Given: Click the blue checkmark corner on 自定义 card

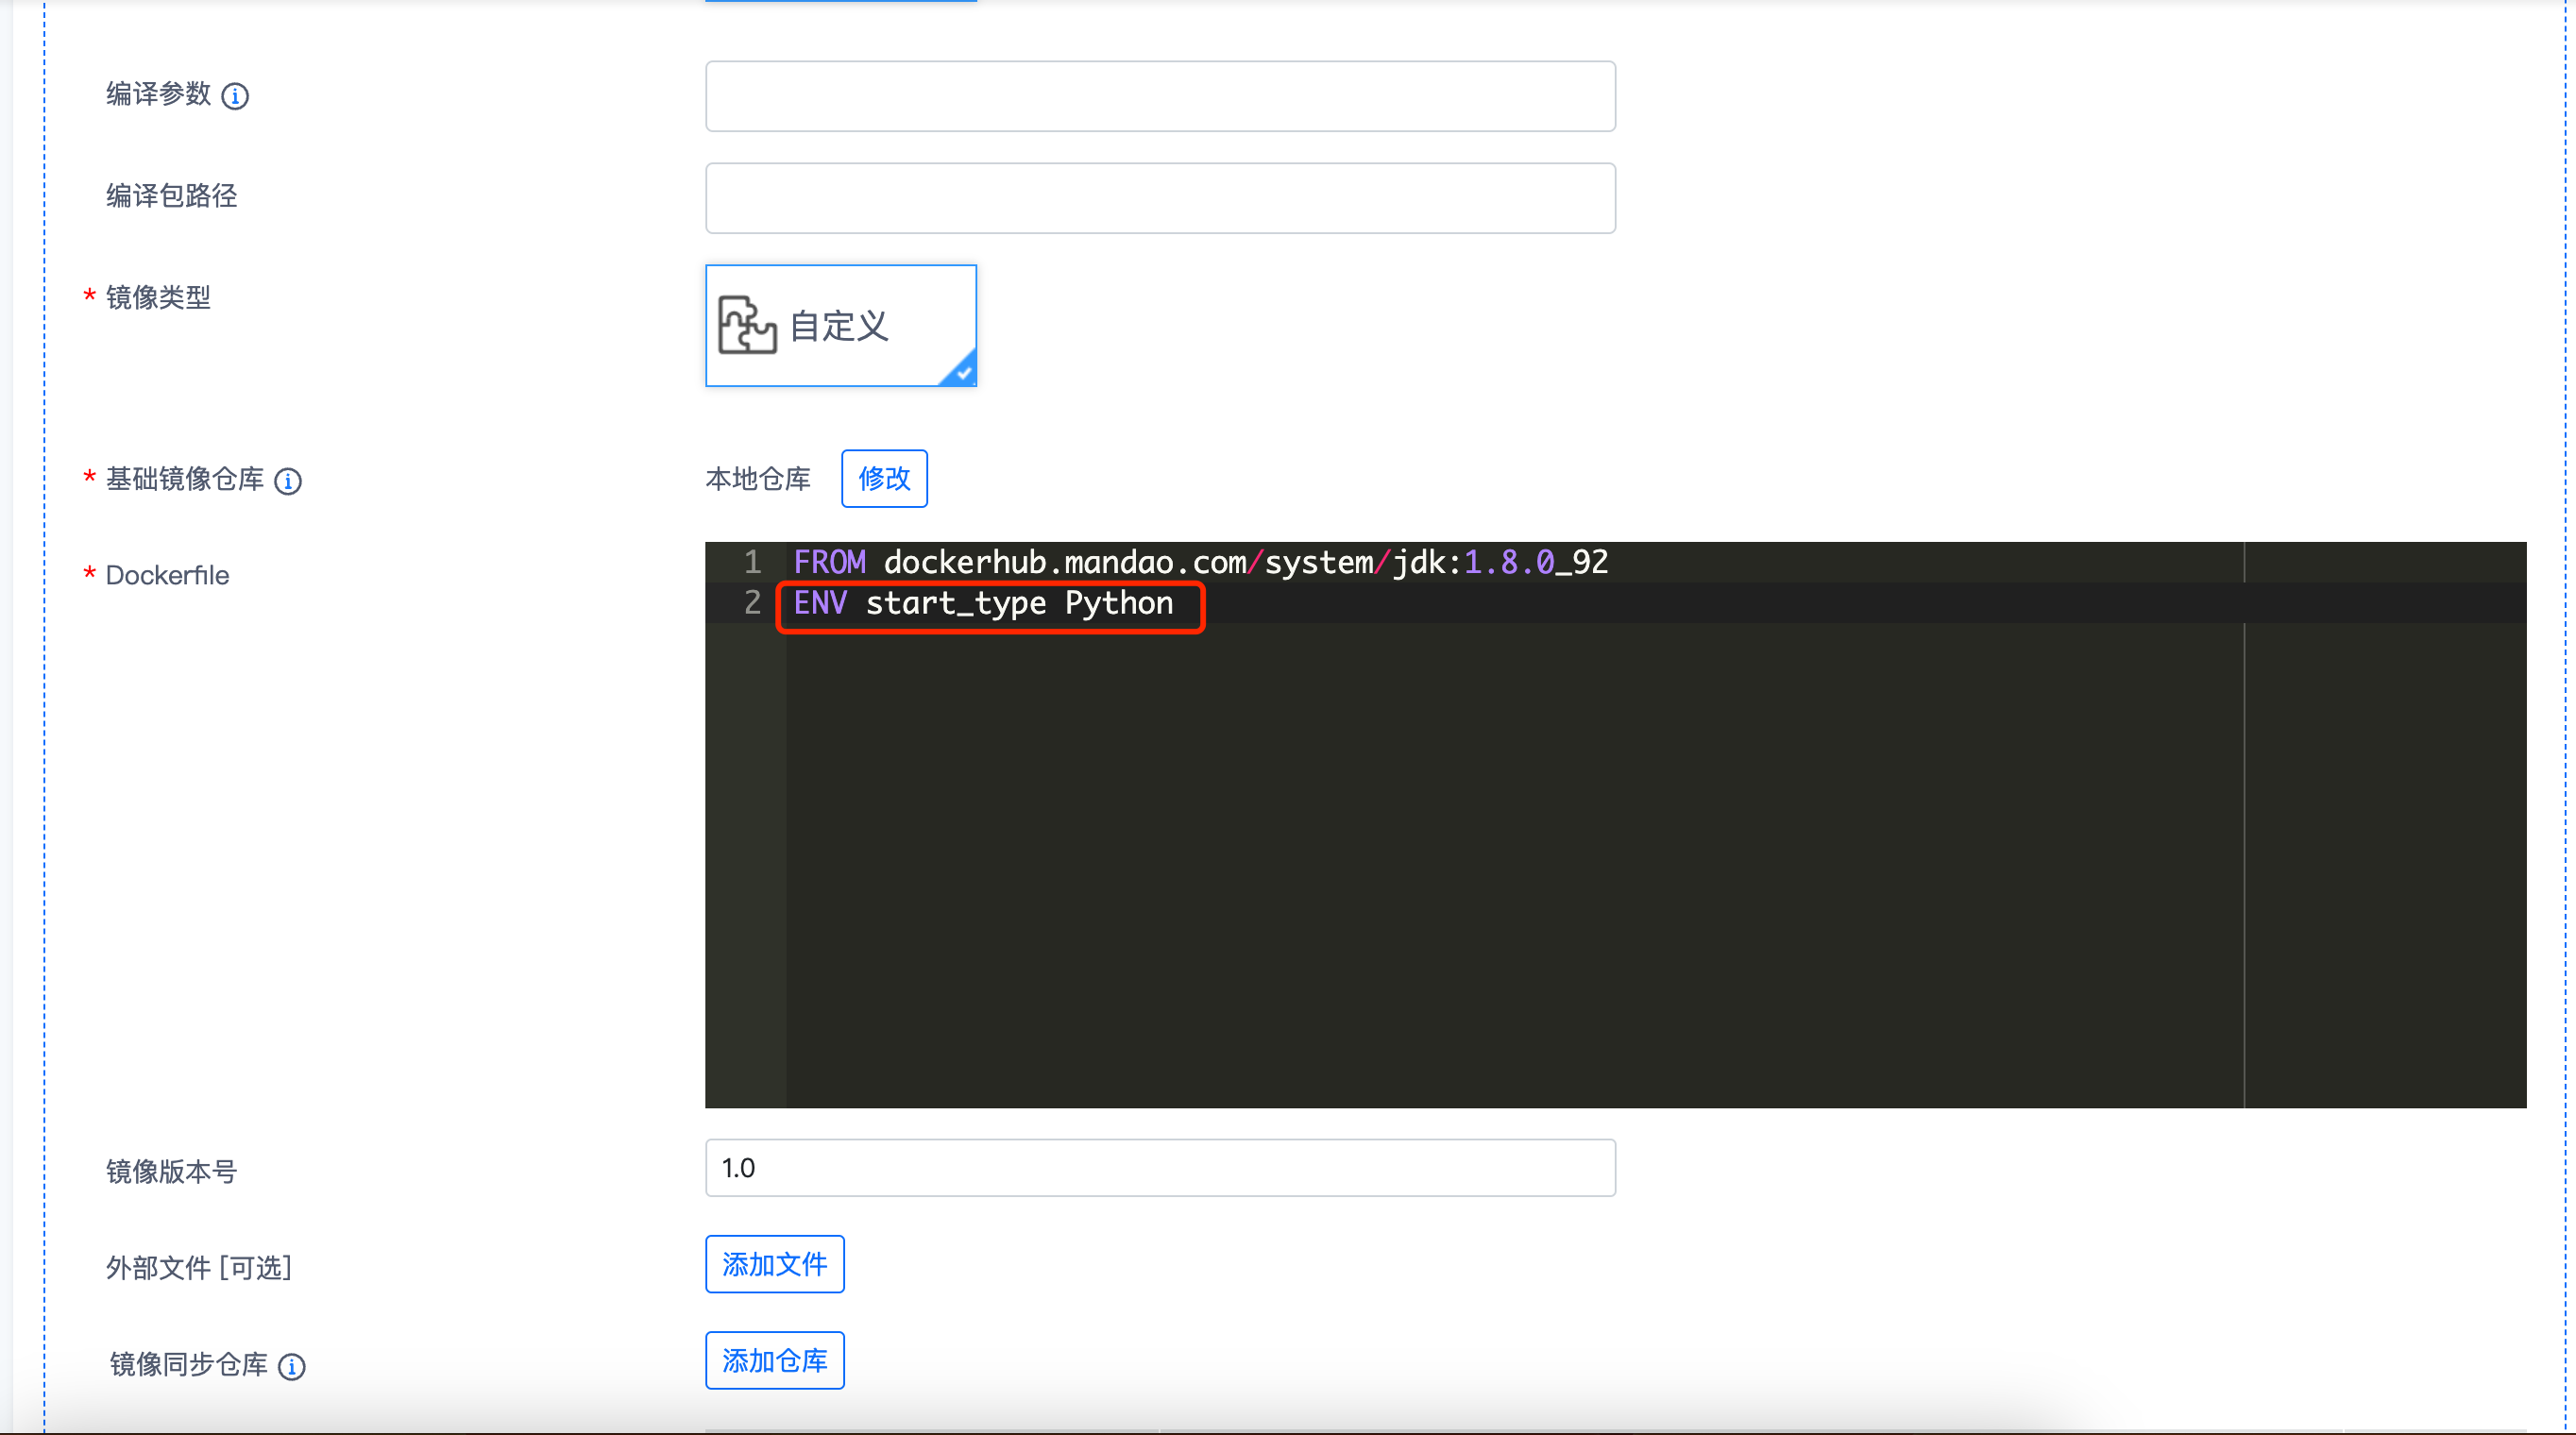Looking at the screenshot, I should tap(962, 372).
